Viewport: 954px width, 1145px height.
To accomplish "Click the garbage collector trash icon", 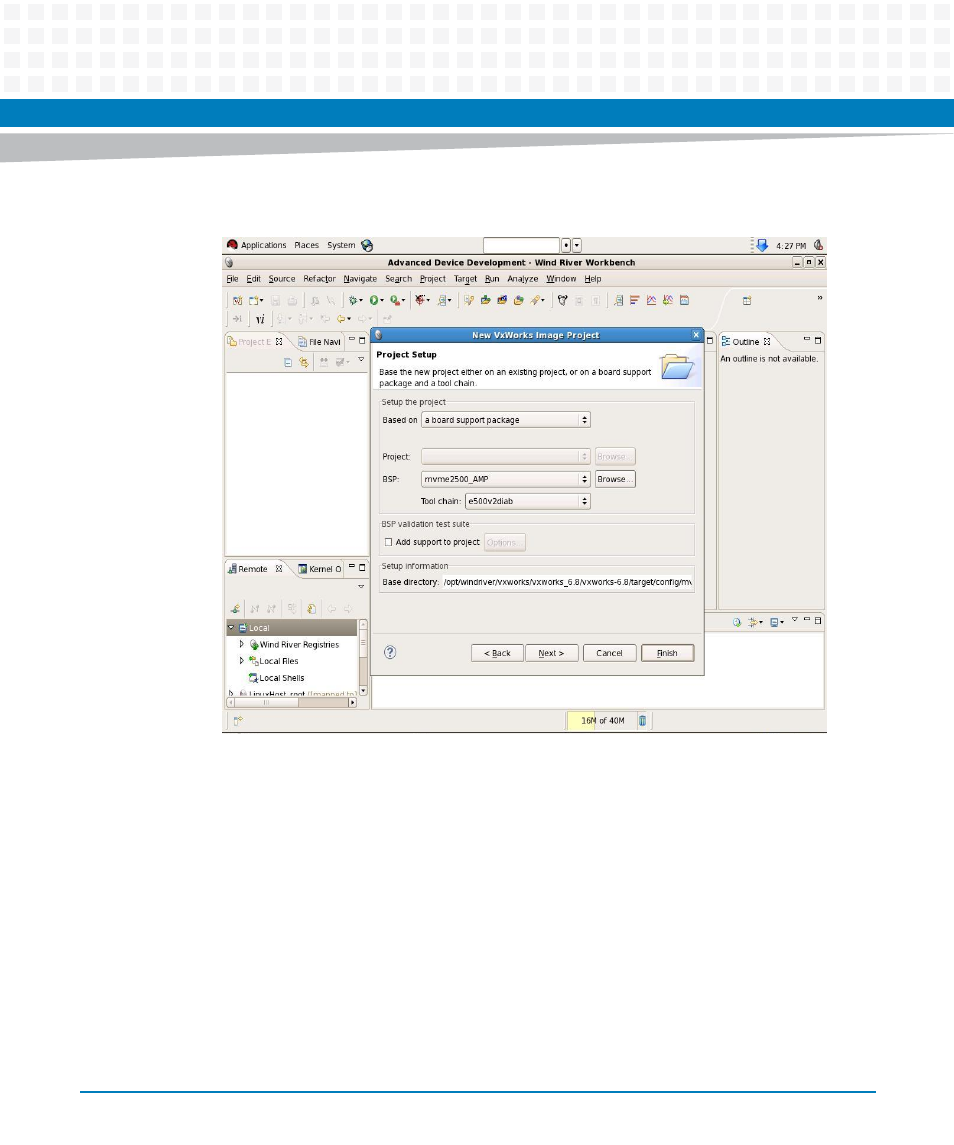I will (642, 721).
